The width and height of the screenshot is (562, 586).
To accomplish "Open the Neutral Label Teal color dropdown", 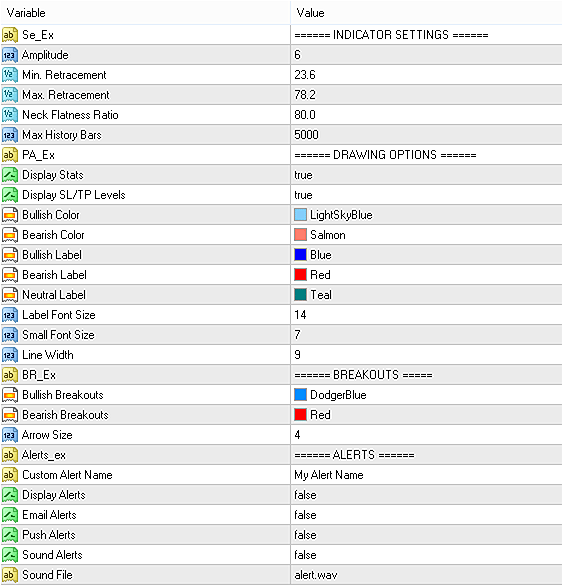I will click(x=426, y=295).
